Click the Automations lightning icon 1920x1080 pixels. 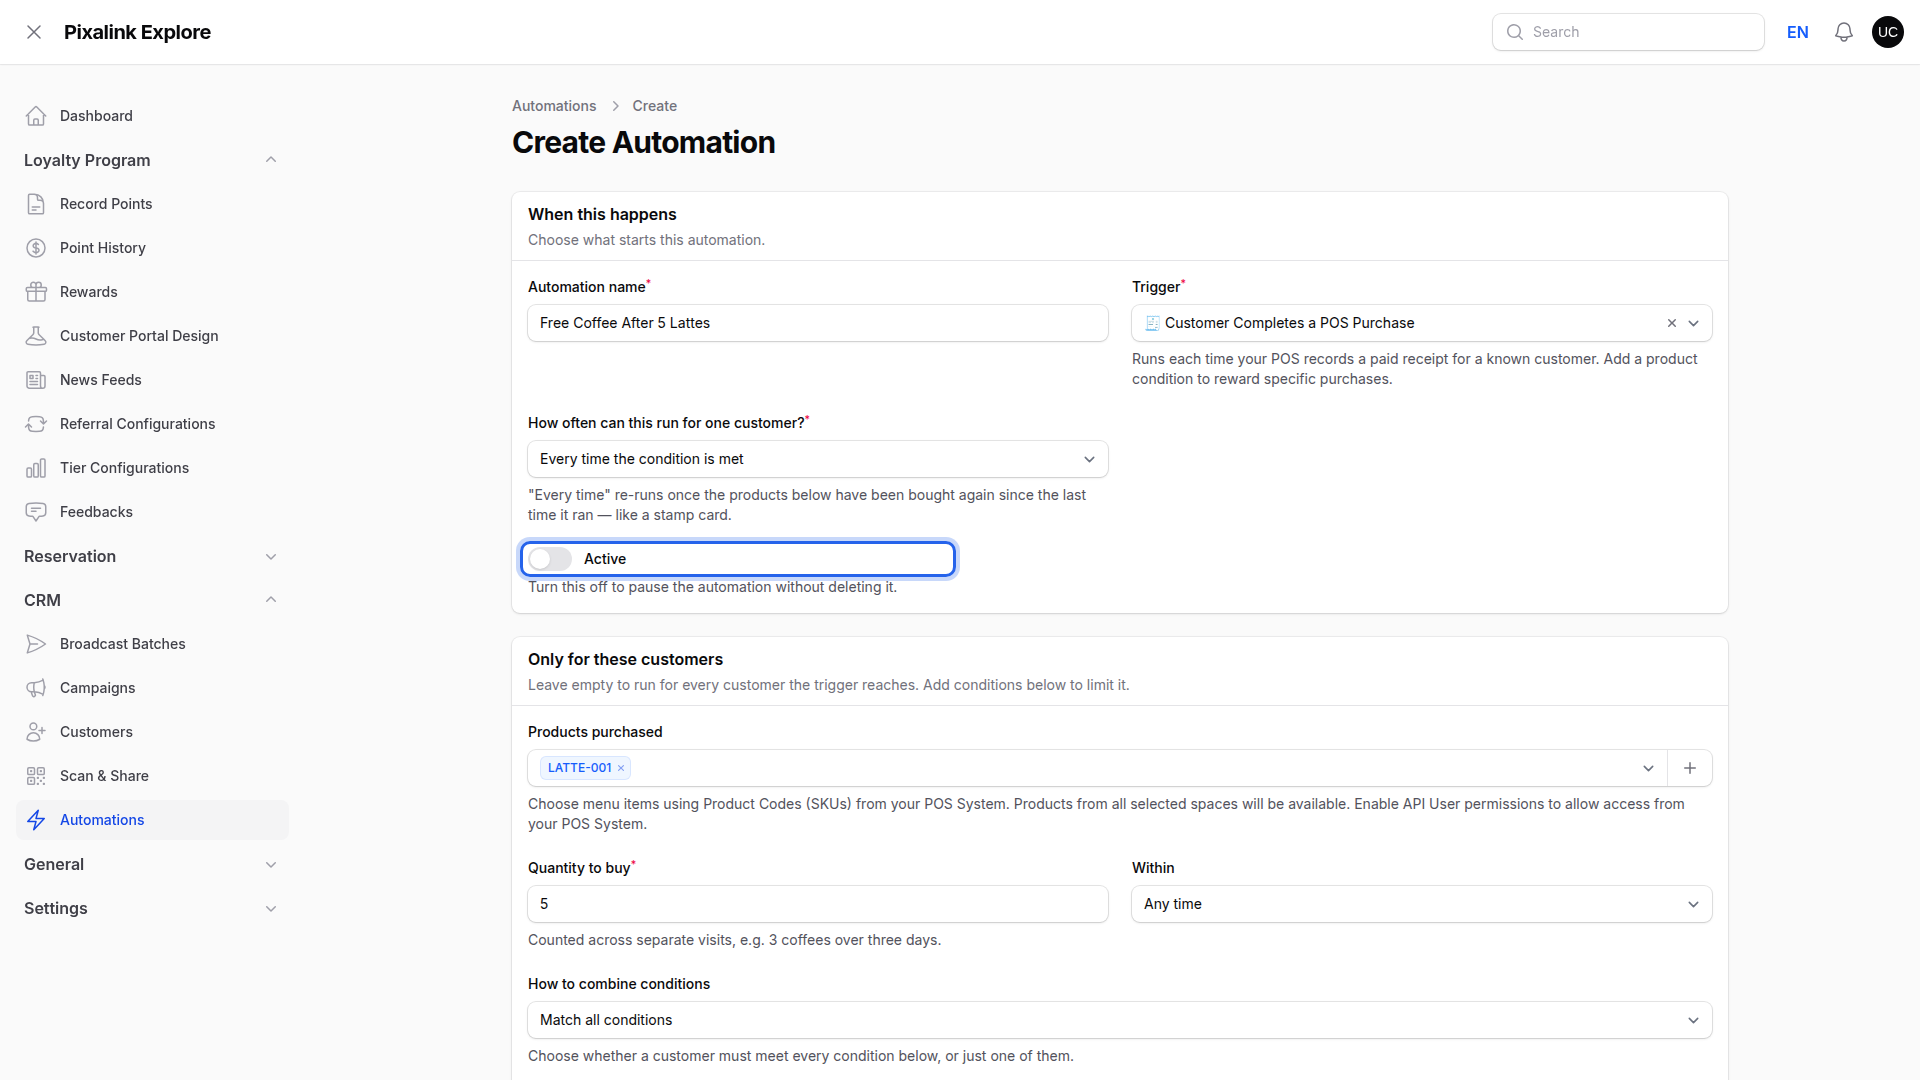click(x=36, y=820)
